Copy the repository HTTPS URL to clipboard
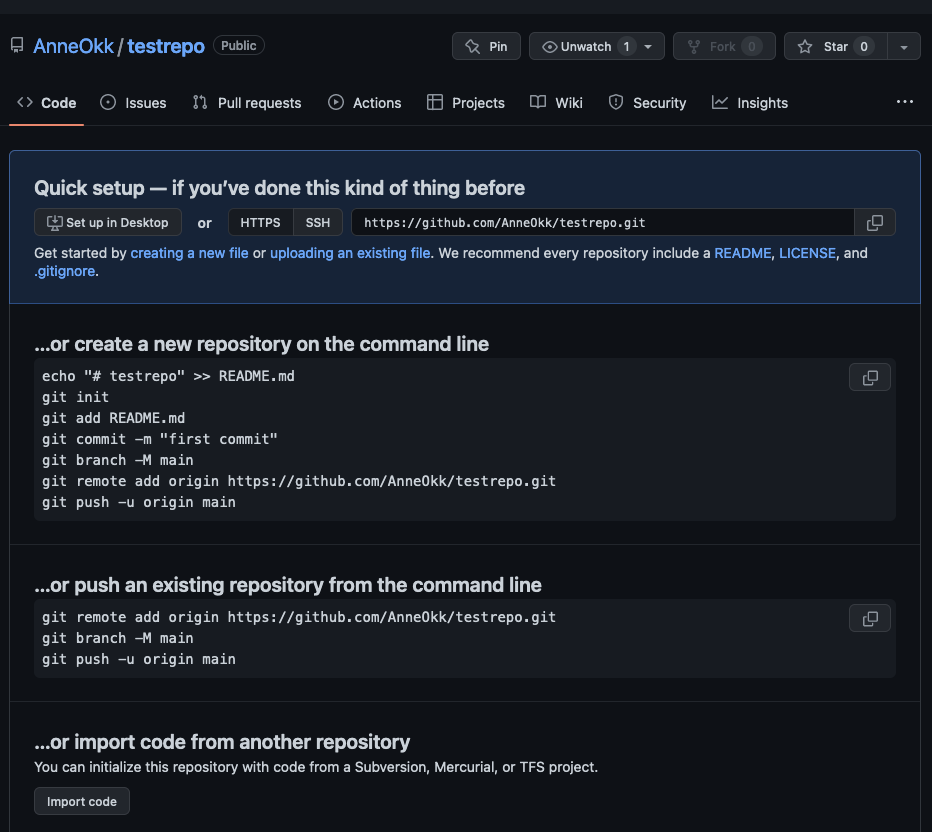Viewport: 932px width, 832px height. click(x=874, y=222)
